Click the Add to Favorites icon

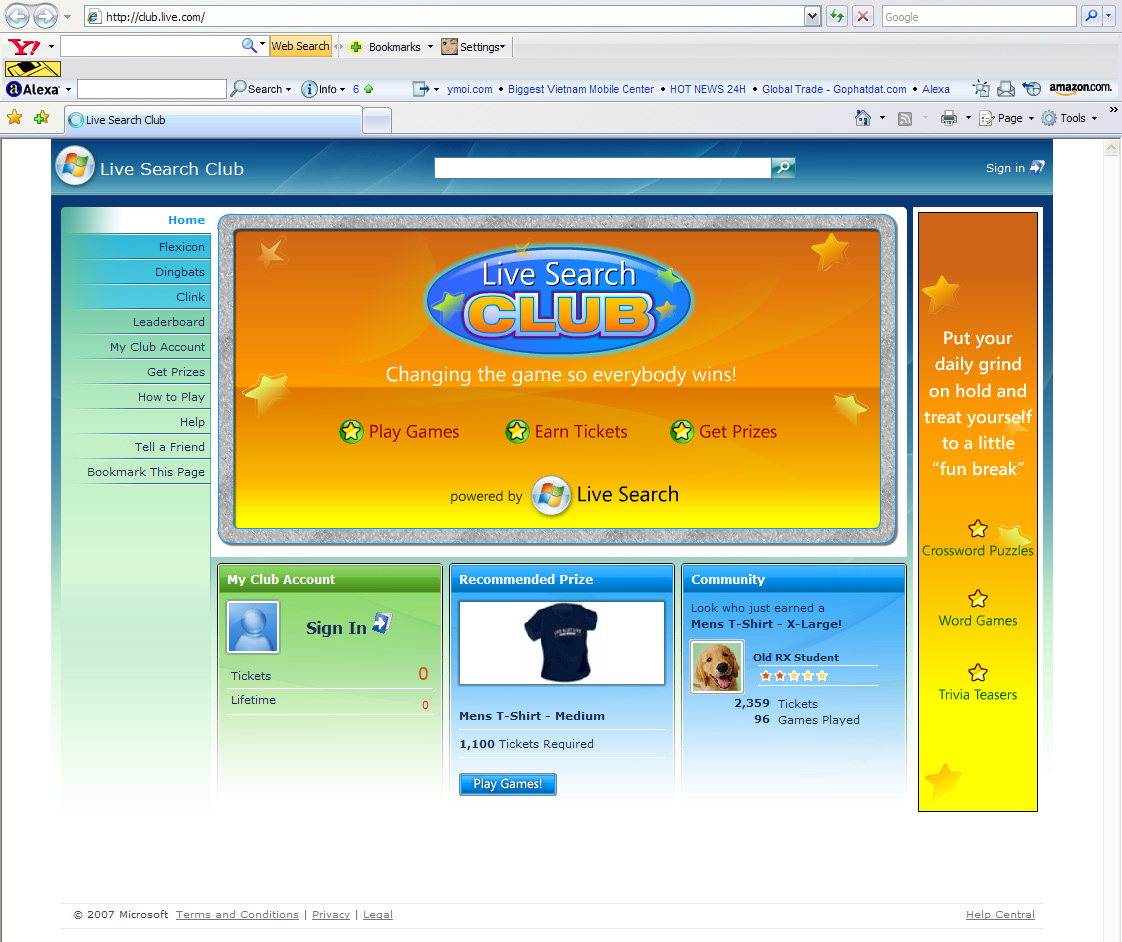[42, 117]
